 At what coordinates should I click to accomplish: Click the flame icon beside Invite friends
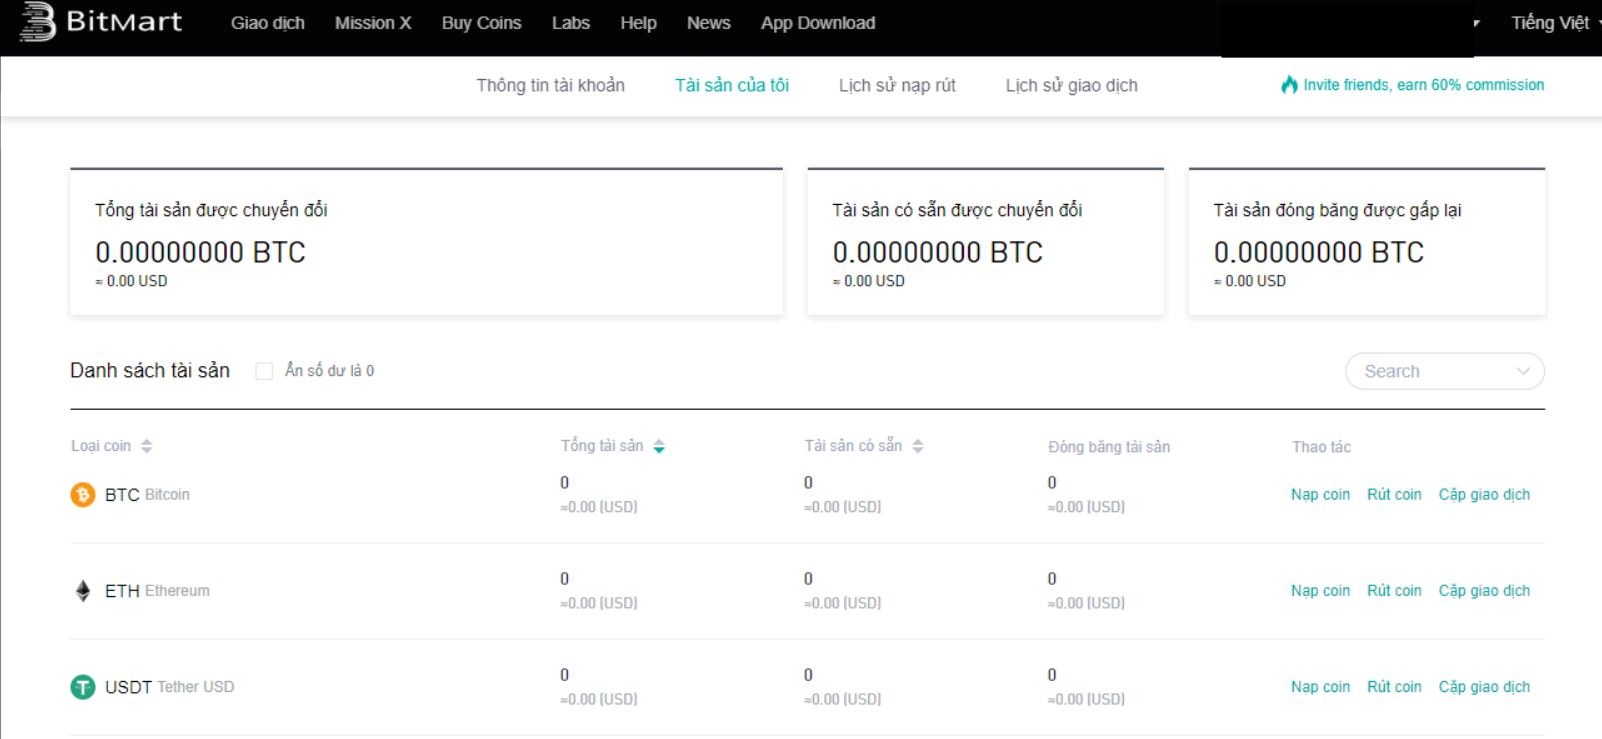point(1290,85)
